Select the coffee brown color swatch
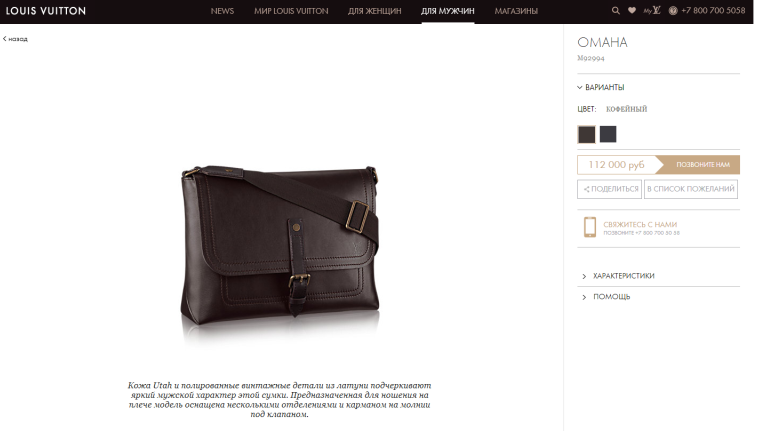Viewport: 769px width, 431px height. [x=587, y=134]
